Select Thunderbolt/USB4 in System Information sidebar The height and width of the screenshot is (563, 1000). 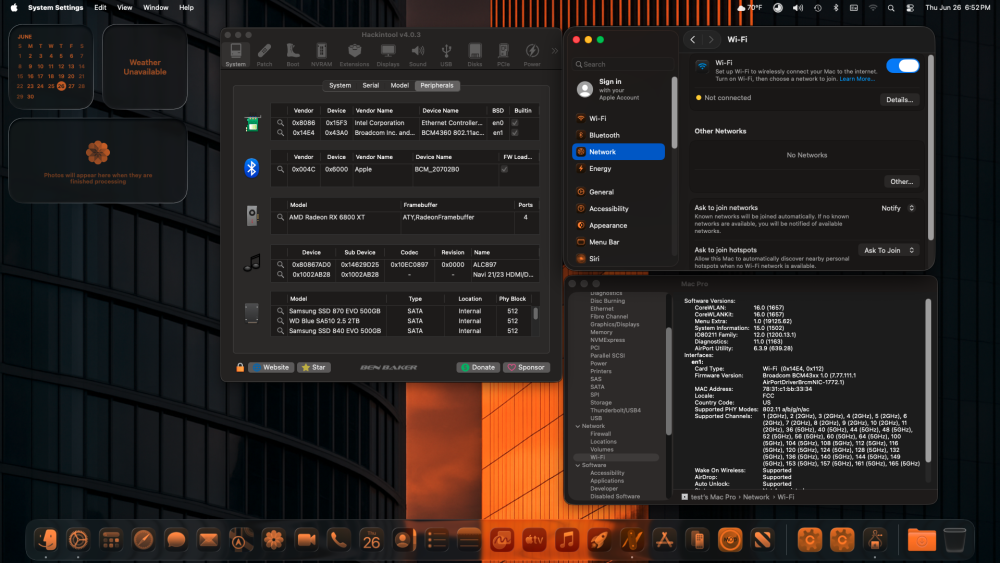pos(615,411)
